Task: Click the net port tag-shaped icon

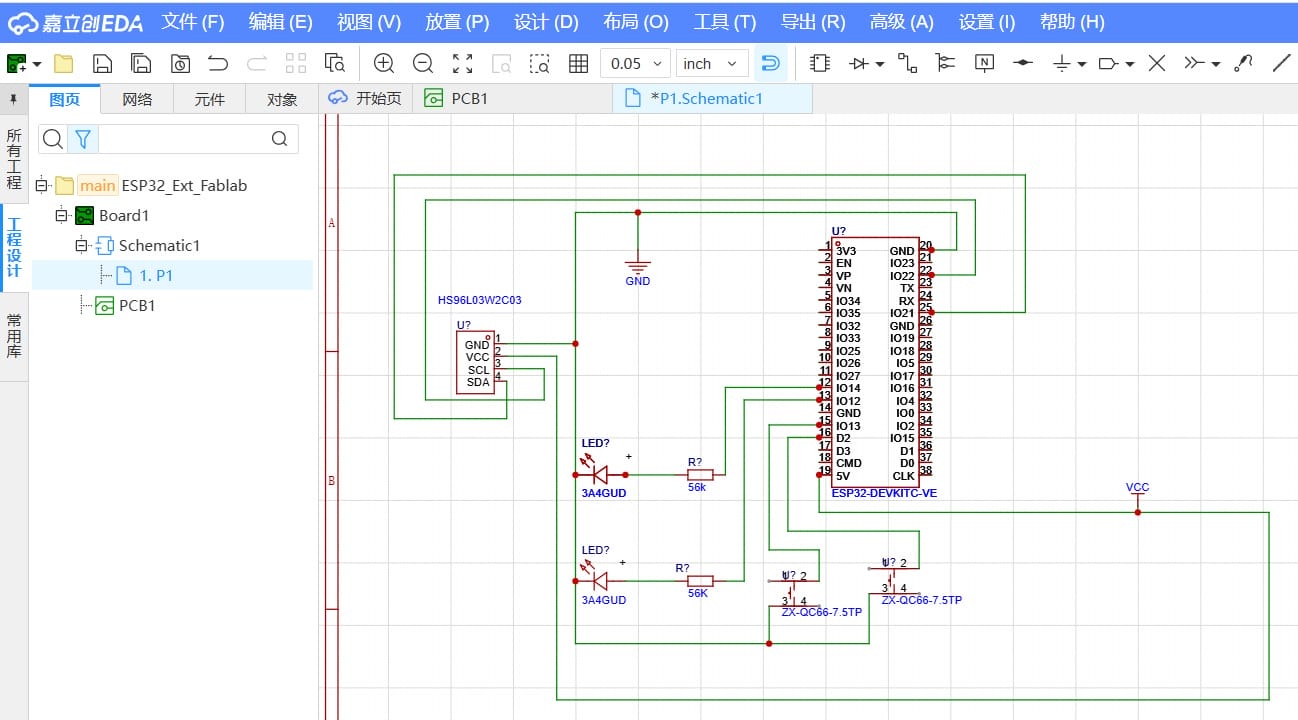Action: pos(1109,64)
